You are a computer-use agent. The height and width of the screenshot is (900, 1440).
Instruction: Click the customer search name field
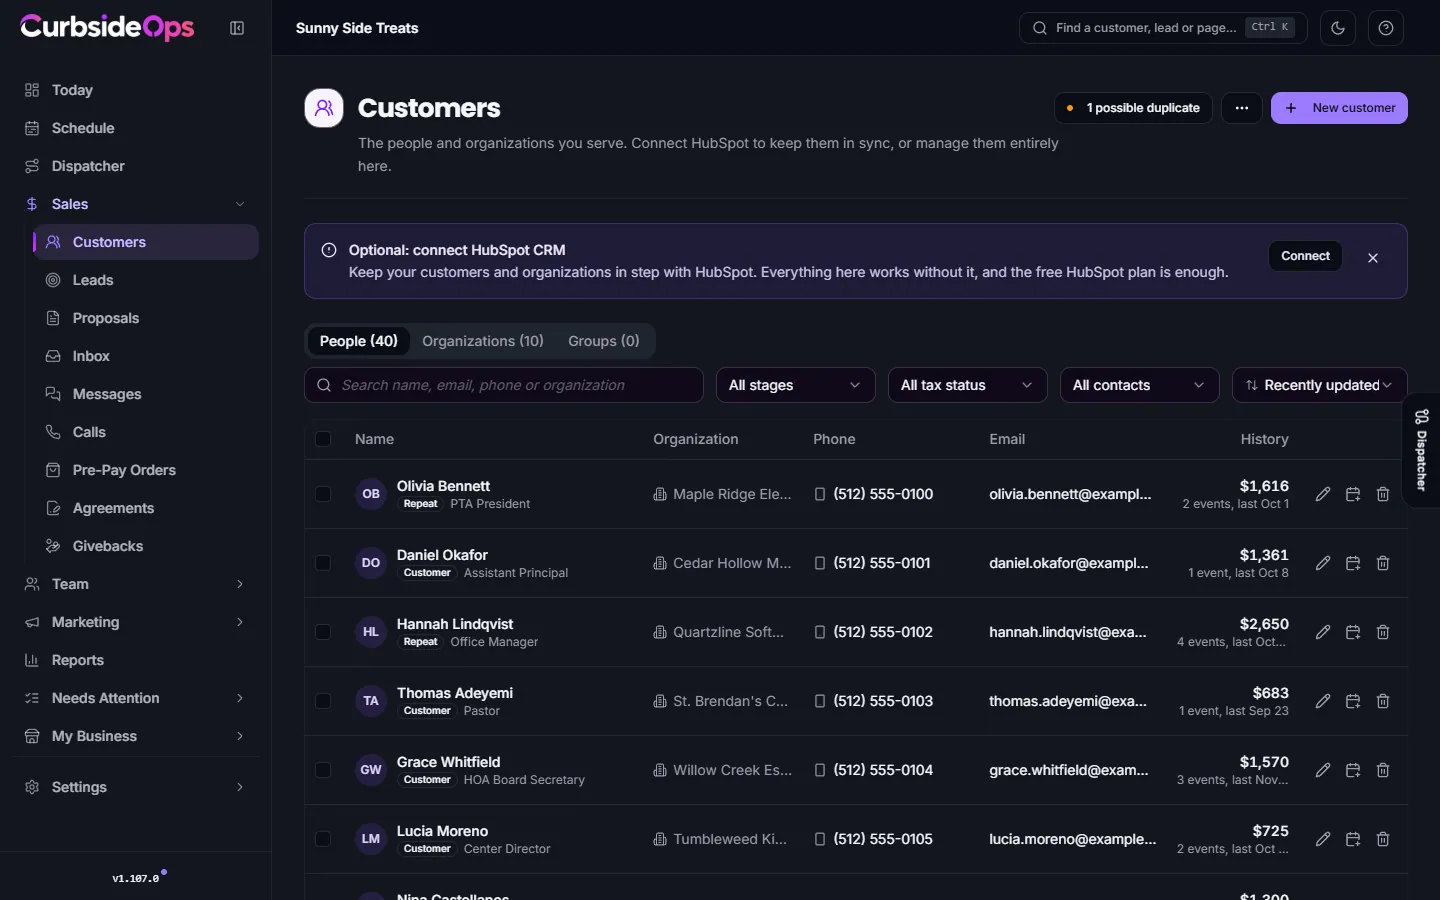[504, 385]
